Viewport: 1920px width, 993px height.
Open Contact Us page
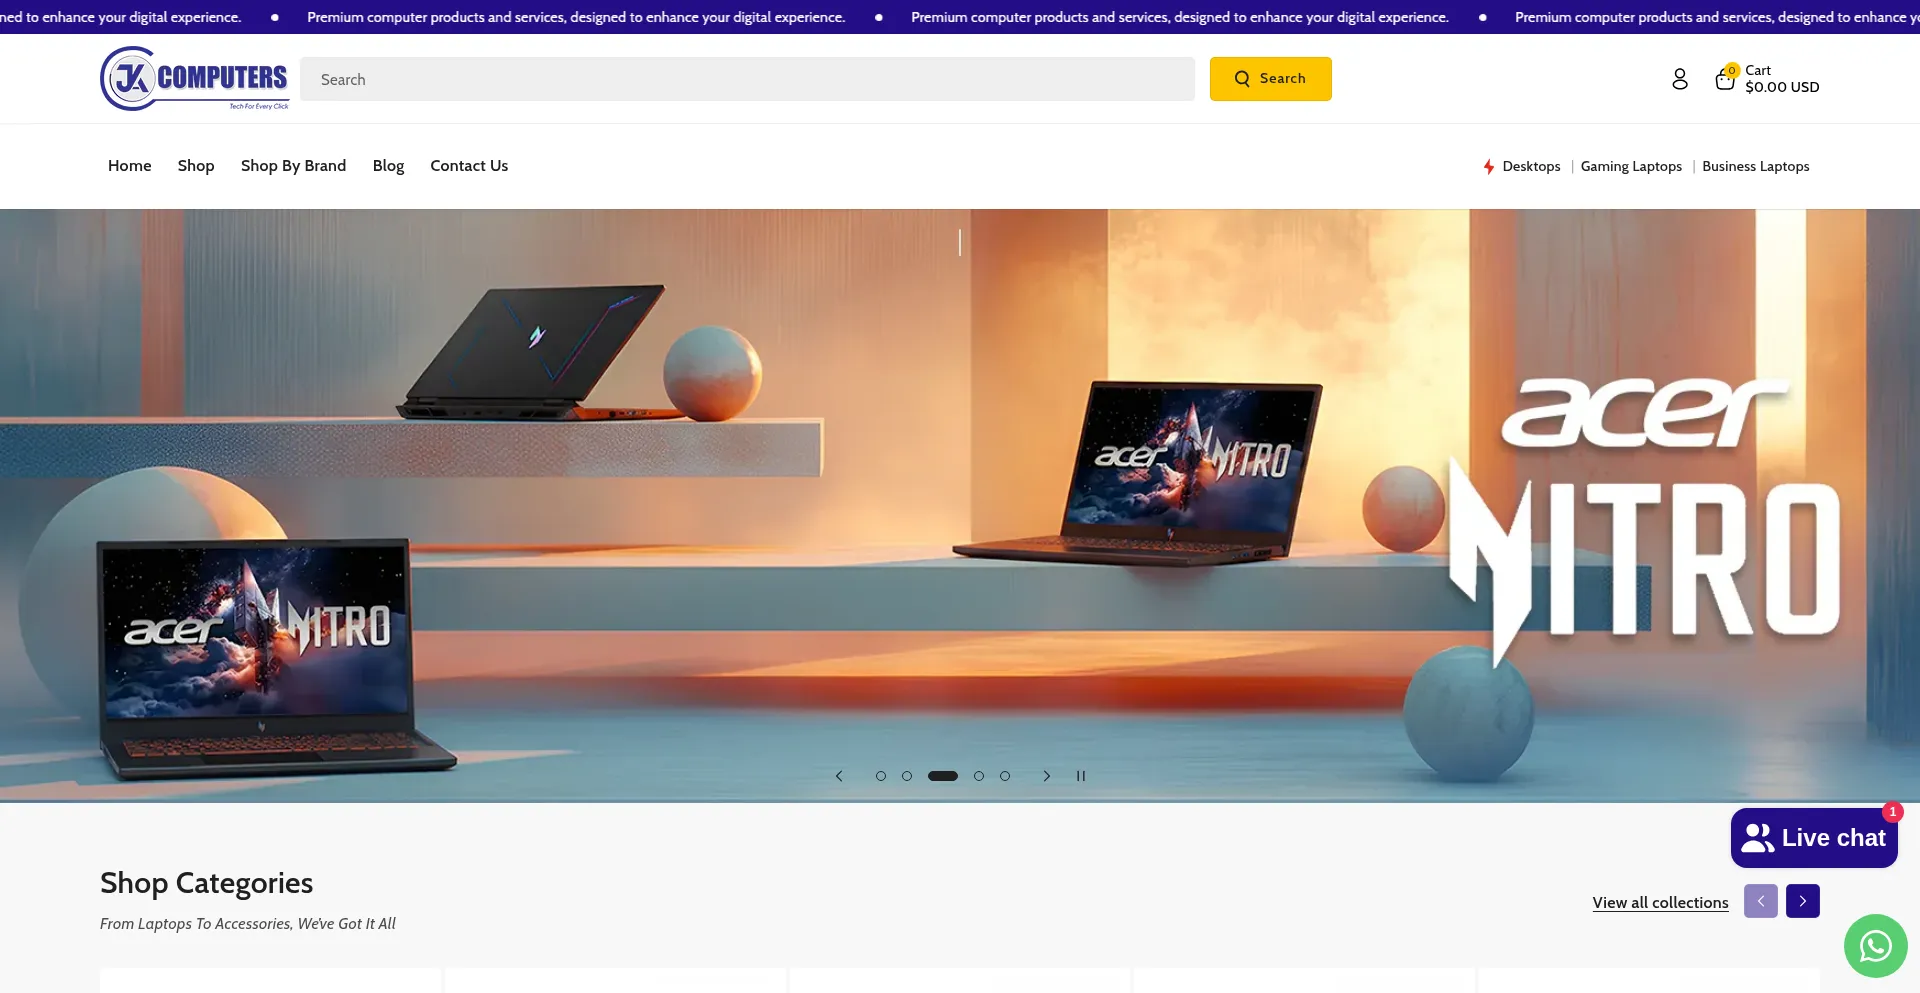(x=469, y=166)
